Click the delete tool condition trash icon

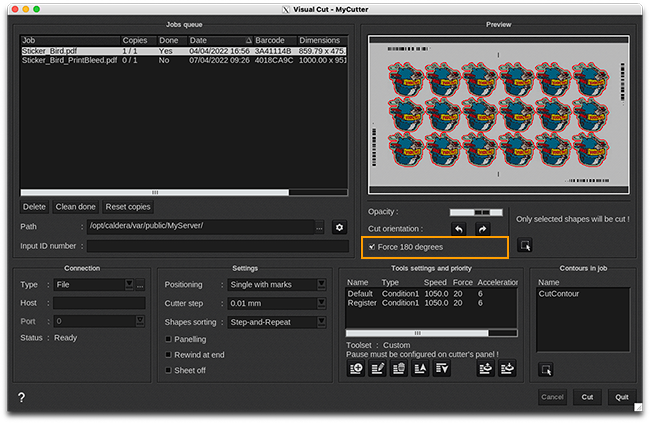399,369
